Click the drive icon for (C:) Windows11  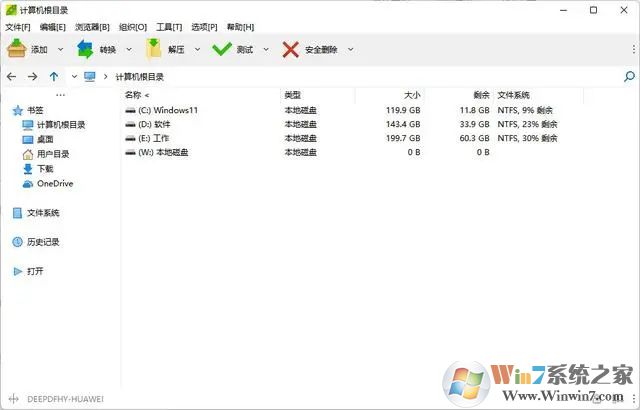pos(130,110)
